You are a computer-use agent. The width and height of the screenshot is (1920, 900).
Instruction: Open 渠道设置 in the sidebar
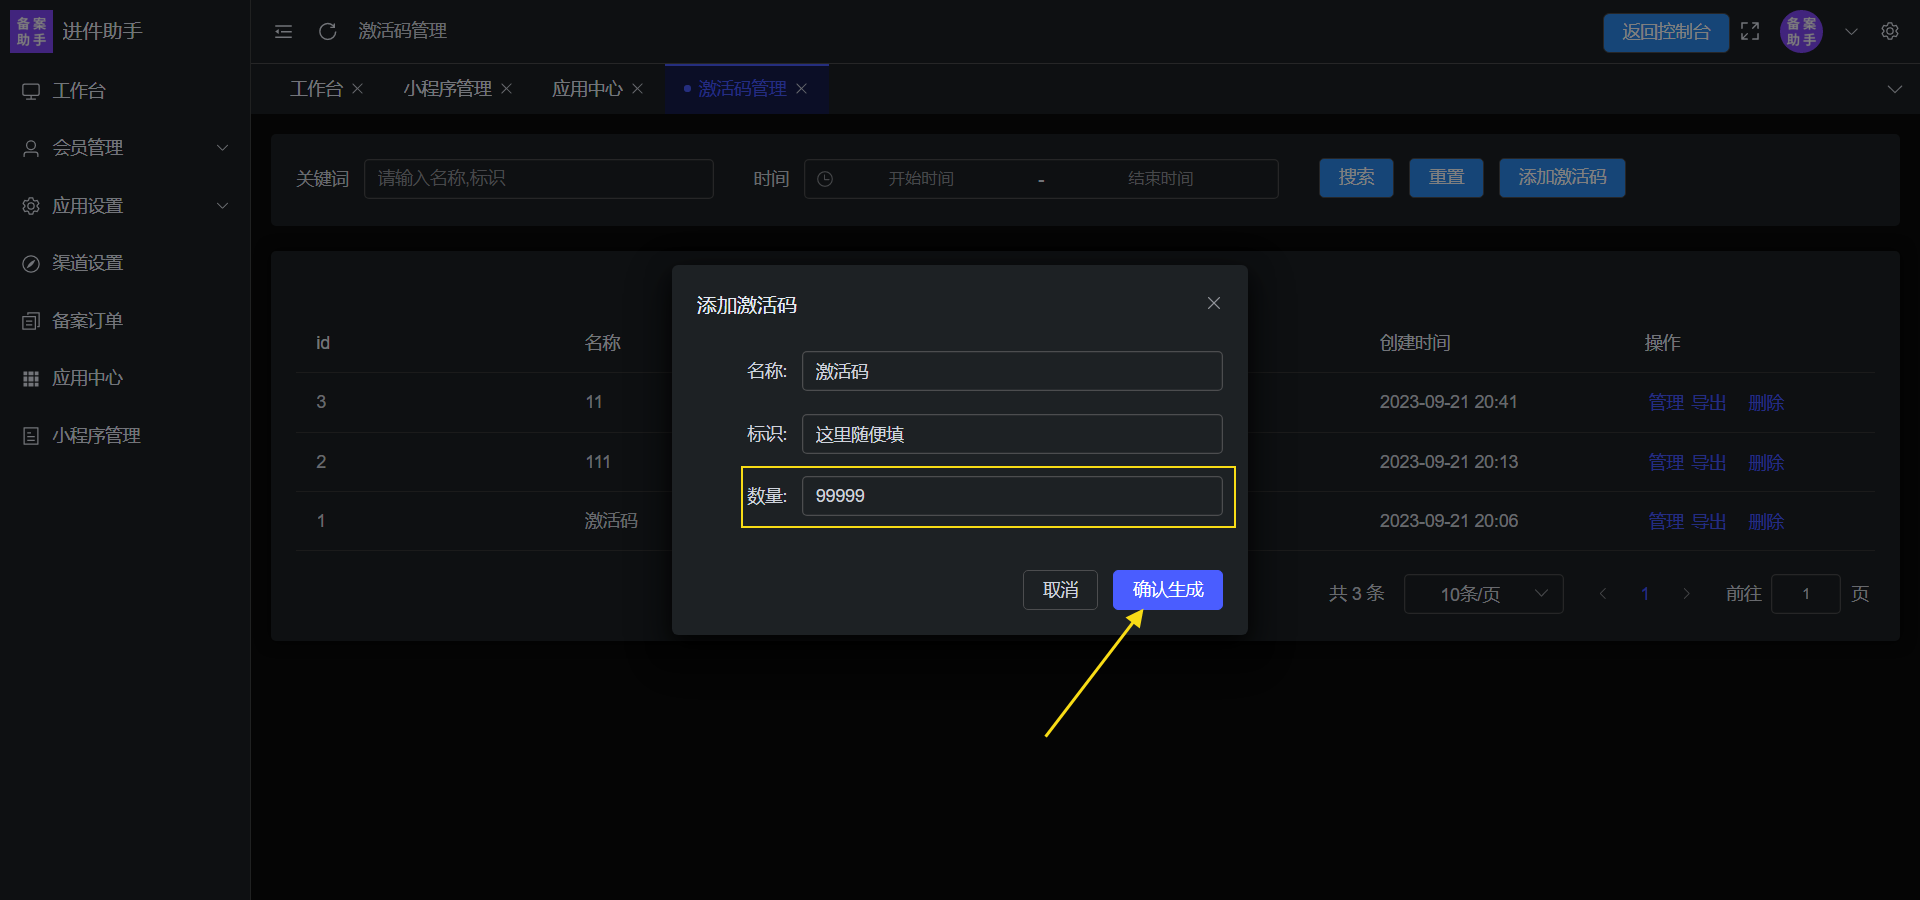pyautogui.click(x=87, y=263)
